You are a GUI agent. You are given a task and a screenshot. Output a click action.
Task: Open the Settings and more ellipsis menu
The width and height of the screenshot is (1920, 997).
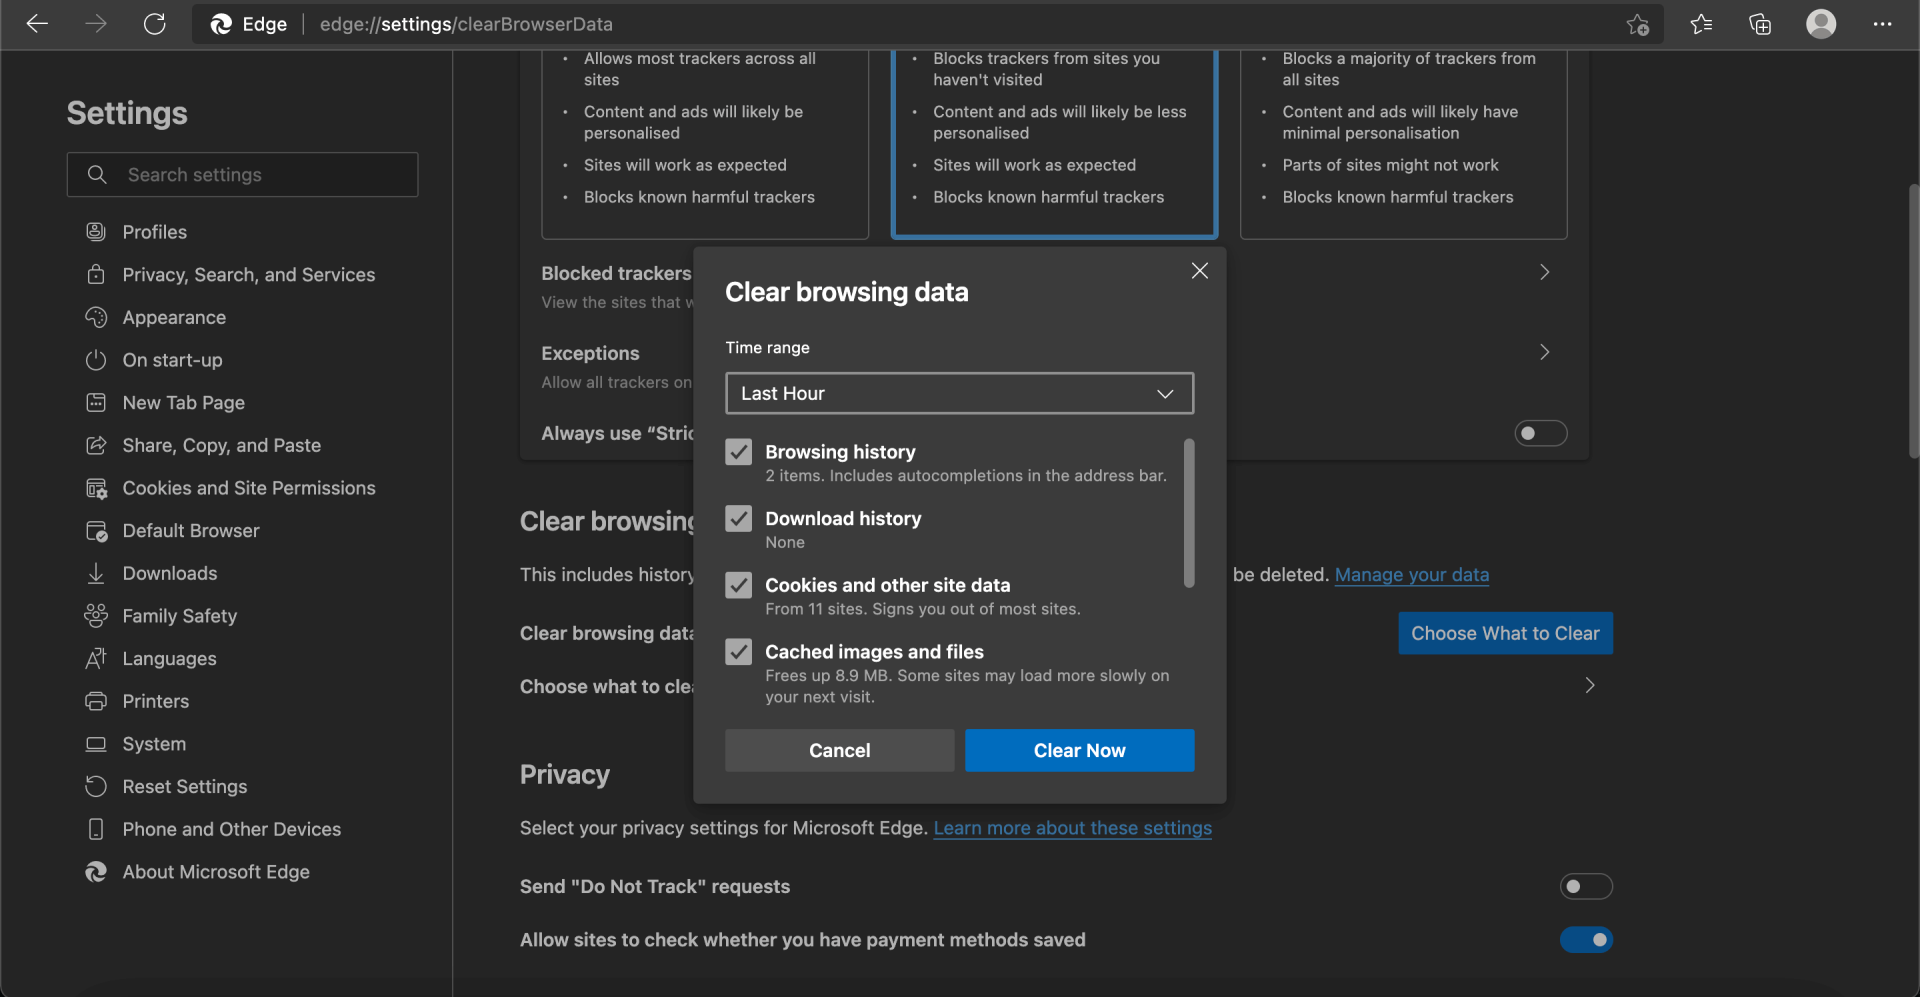pyautogui.click(x=1882, y=24)
